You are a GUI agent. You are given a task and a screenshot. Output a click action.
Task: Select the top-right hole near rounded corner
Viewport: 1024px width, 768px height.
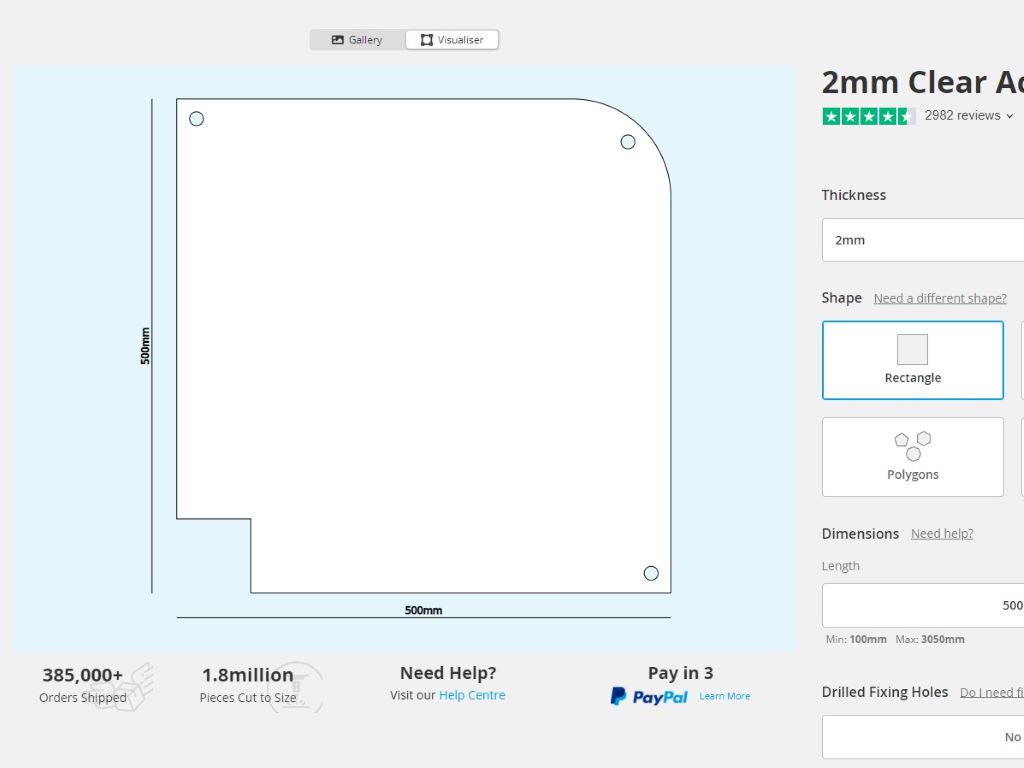628,142
